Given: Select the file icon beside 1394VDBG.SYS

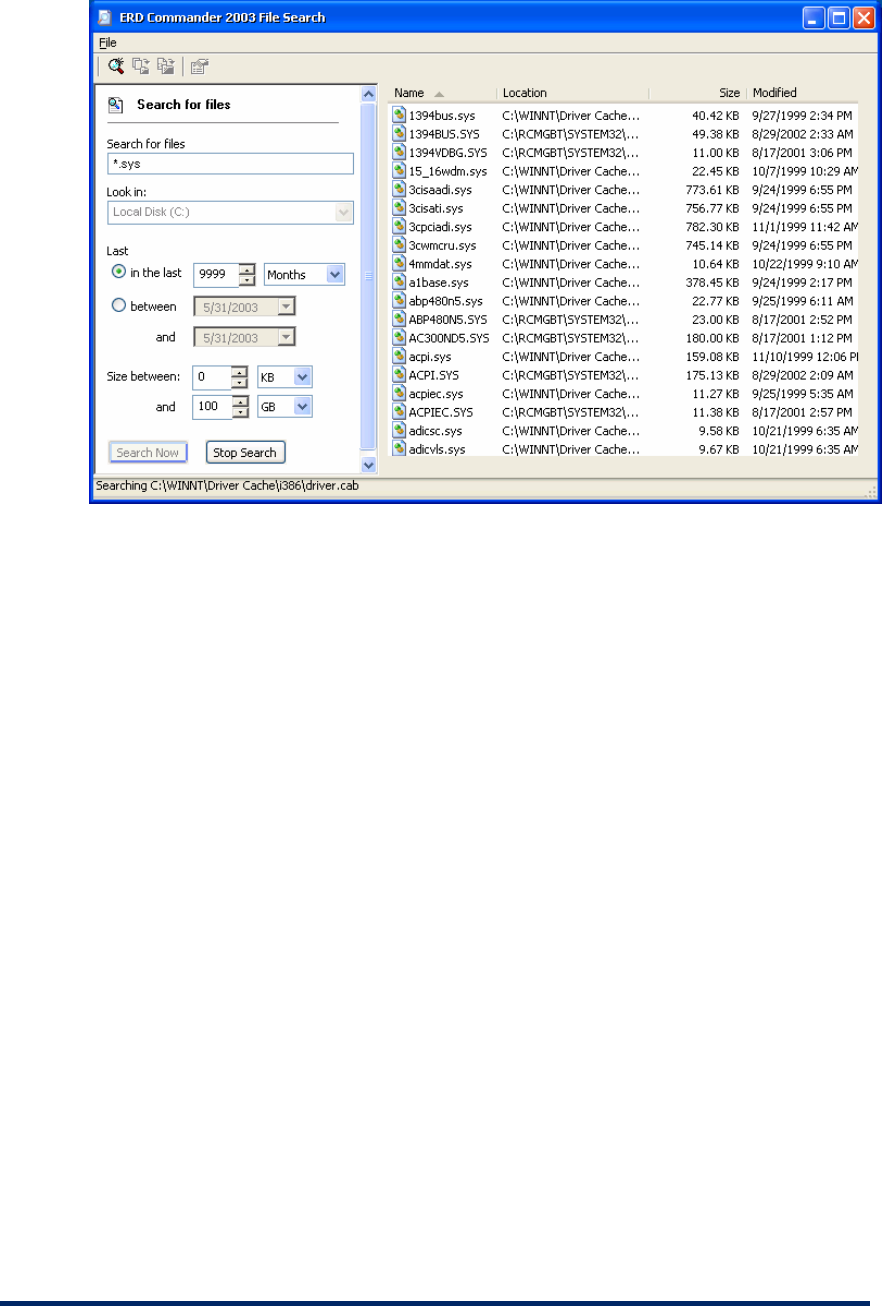Looking at the screenshot, I should 399,153.
